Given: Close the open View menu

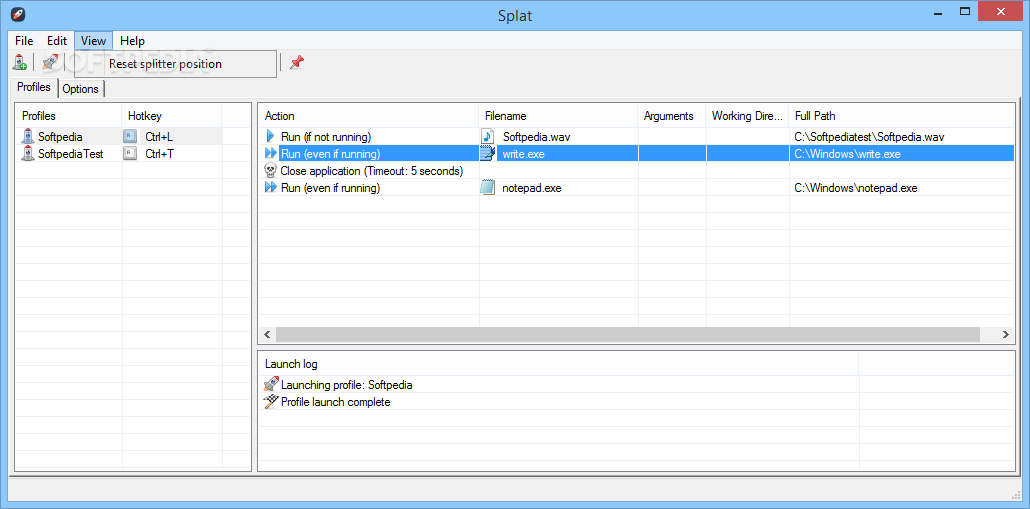Looking at the screenshot, I should [x=93, y=41].
